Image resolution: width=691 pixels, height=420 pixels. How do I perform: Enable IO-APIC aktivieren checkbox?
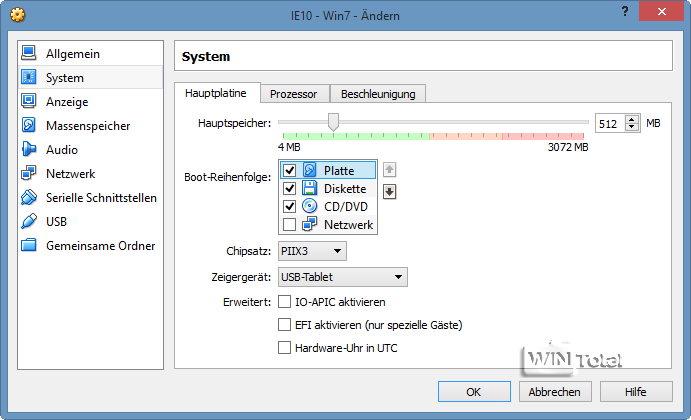[x=285, y=301]
